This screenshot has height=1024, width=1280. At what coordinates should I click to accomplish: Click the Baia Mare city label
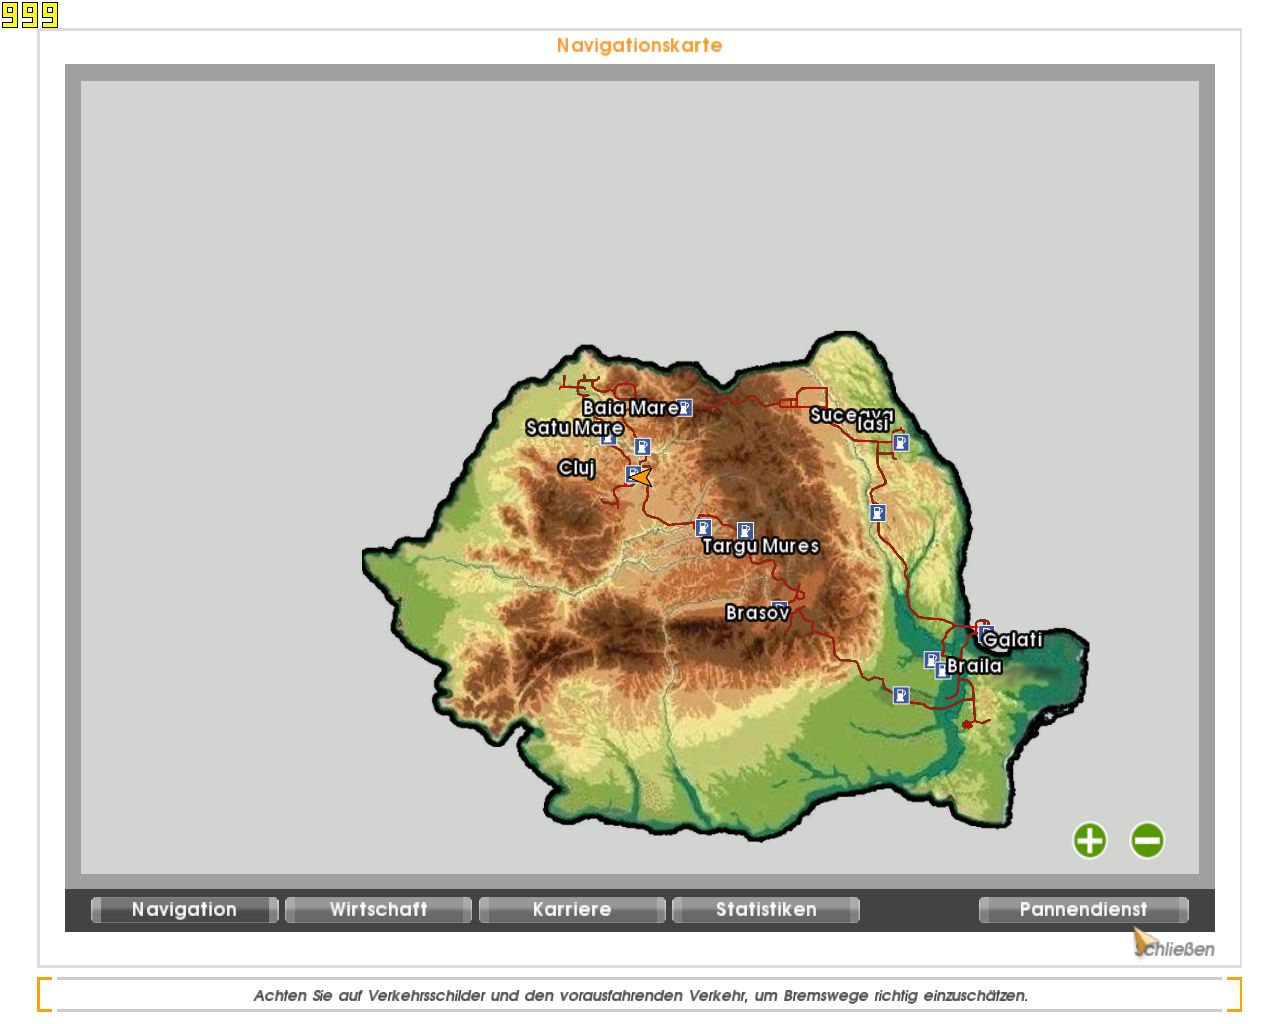coord(630,407)
